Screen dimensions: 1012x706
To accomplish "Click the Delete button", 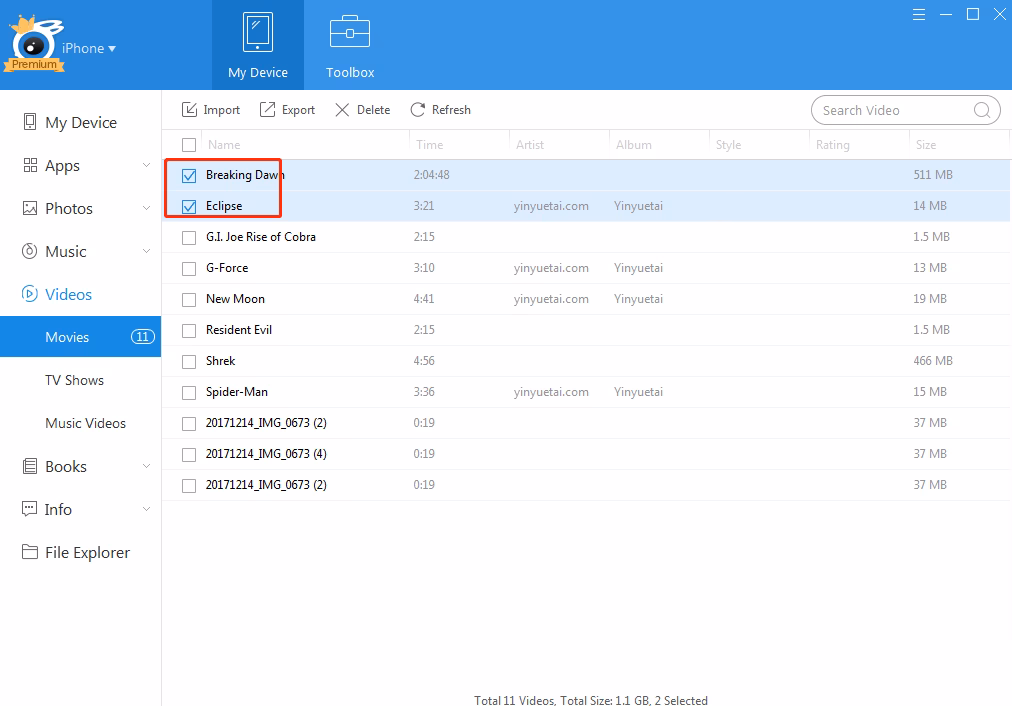I will click(x=362, y=109).
